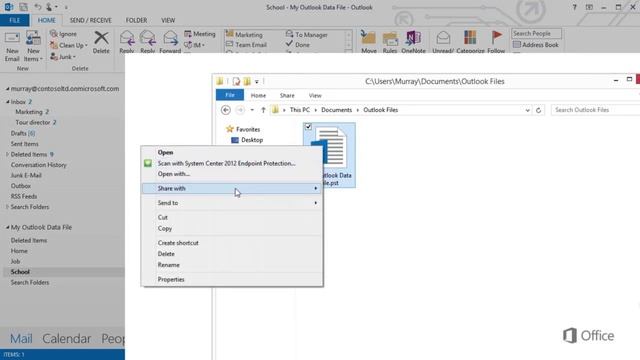This screenshot has width=640, height=360.
Task: Open Address Book
Action: pyautogui.click(x=536, y=45)
